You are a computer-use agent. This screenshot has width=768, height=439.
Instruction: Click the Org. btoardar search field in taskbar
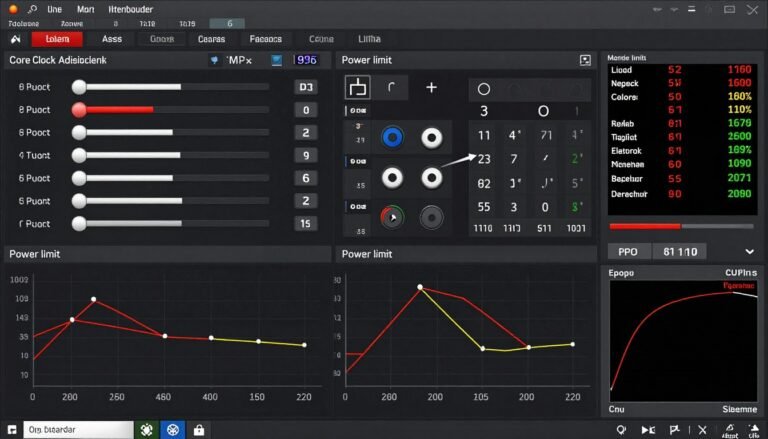78,430
